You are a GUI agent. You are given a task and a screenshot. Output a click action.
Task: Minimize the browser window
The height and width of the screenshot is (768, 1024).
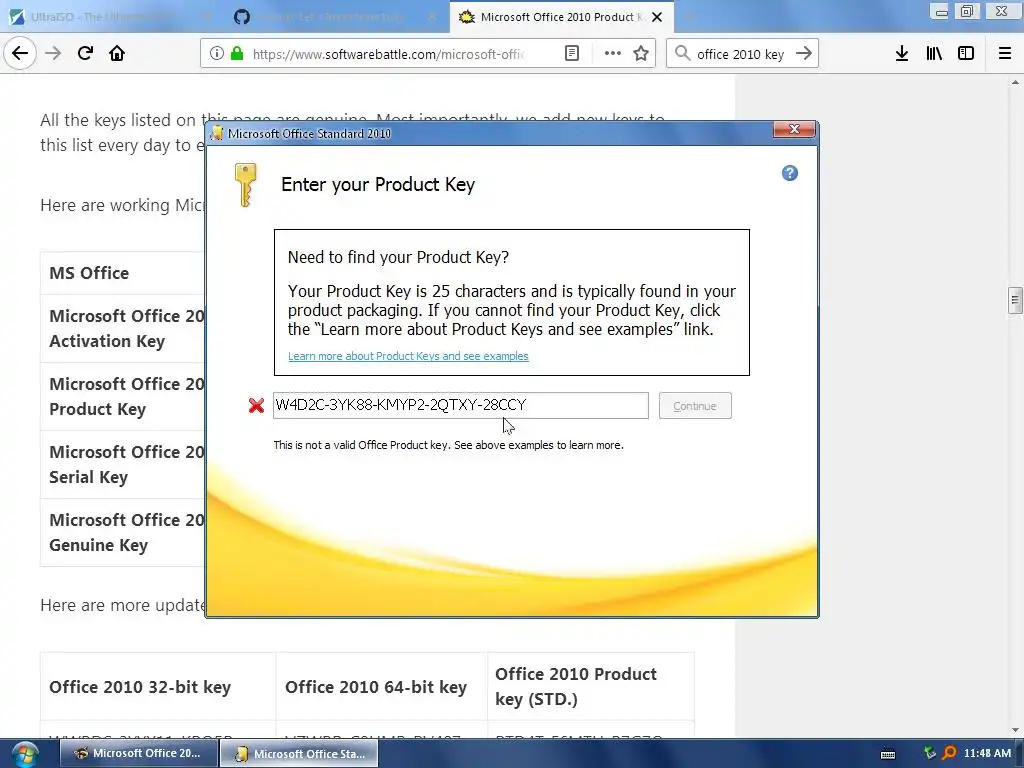(x=940, y=12)
